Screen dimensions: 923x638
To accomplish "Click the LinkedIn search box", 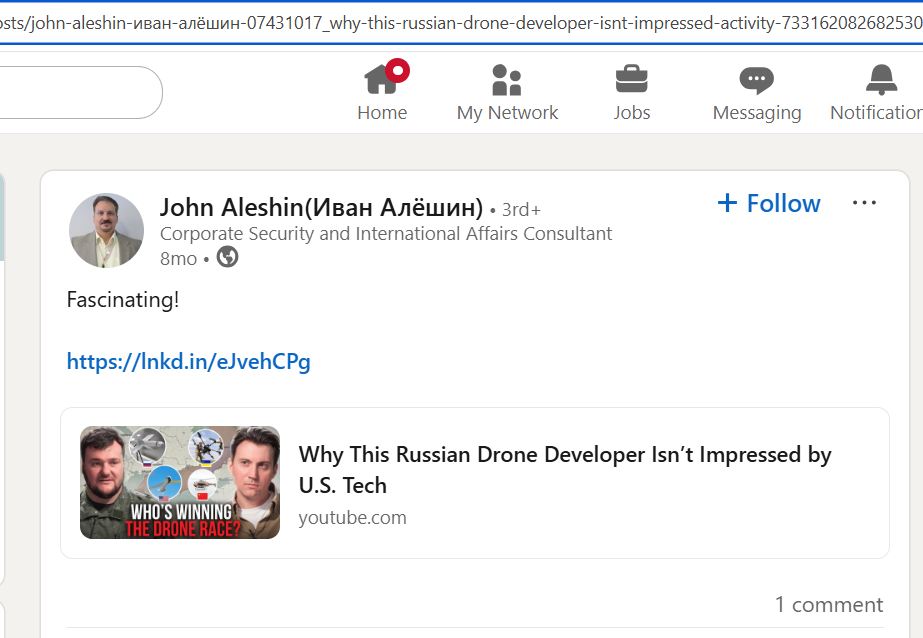I will [x=80, y=93].
